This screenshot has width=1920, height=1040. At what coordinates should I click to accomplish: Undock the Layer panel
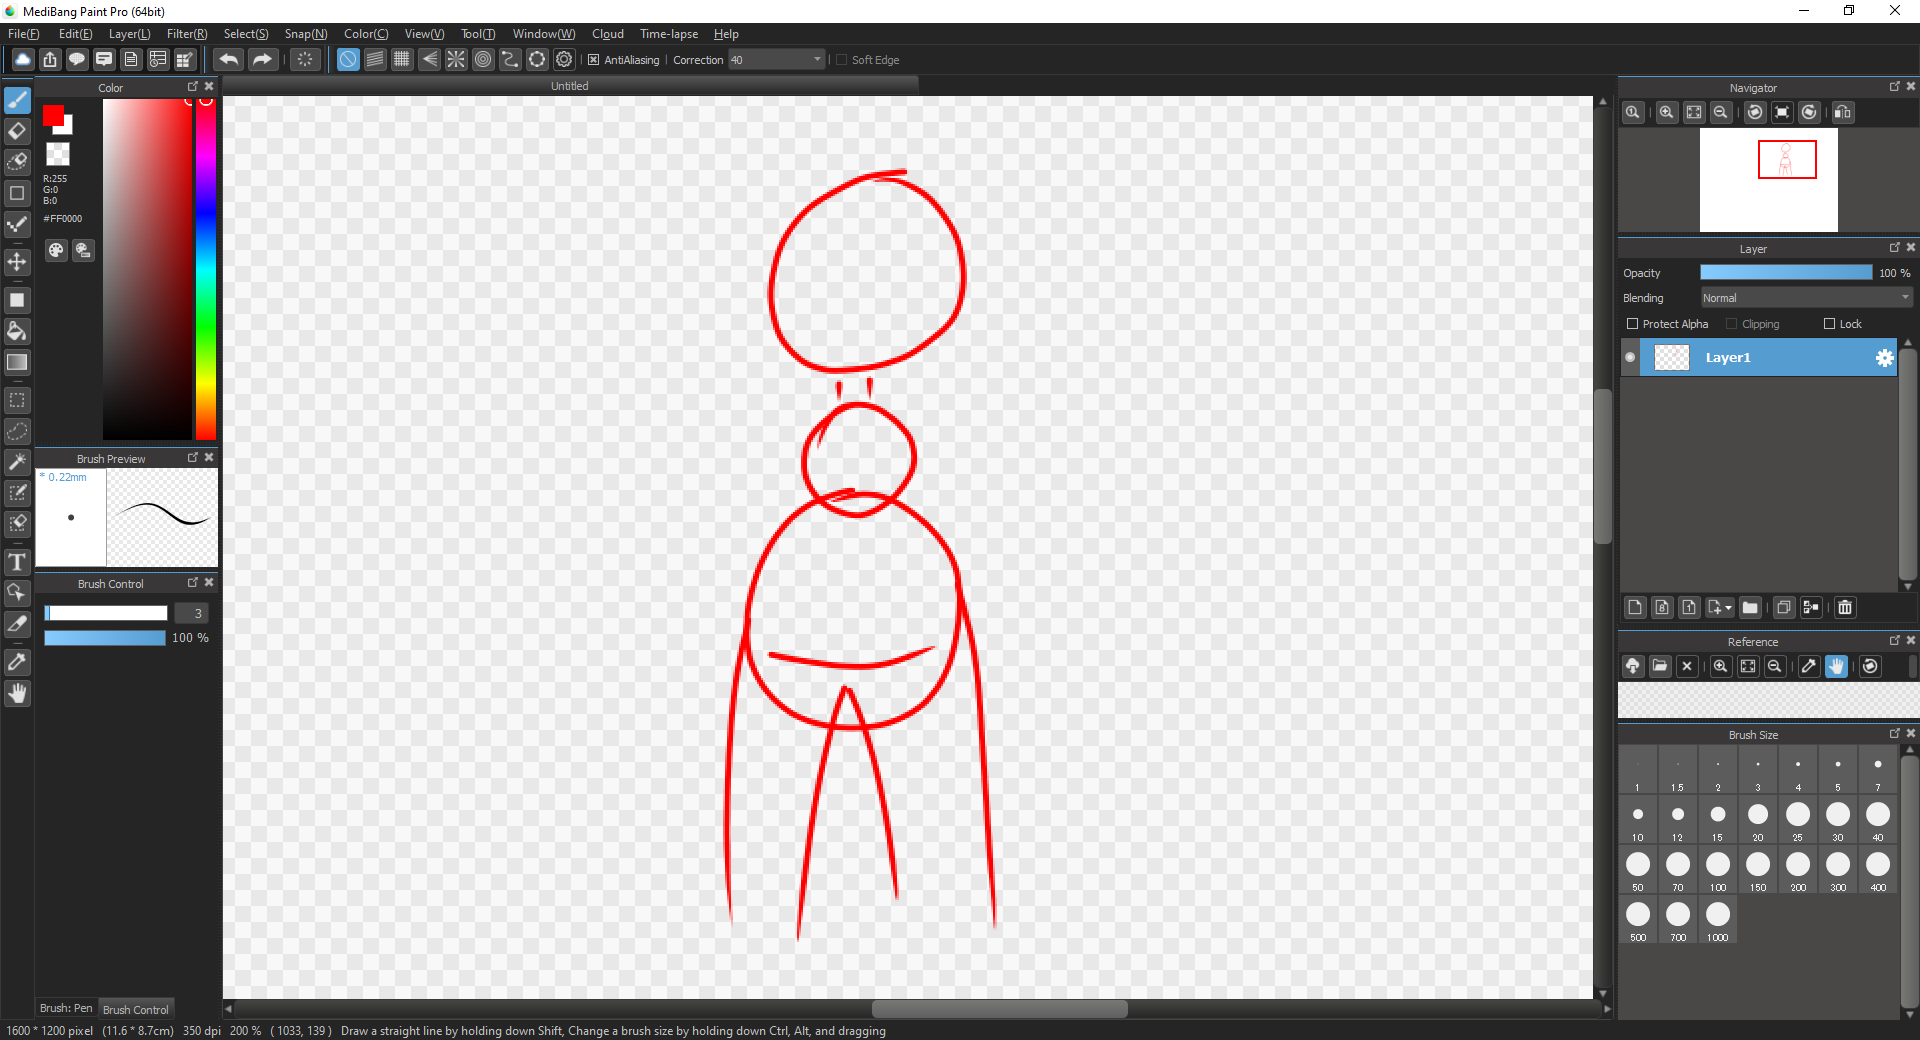(x=1894, y=248)
